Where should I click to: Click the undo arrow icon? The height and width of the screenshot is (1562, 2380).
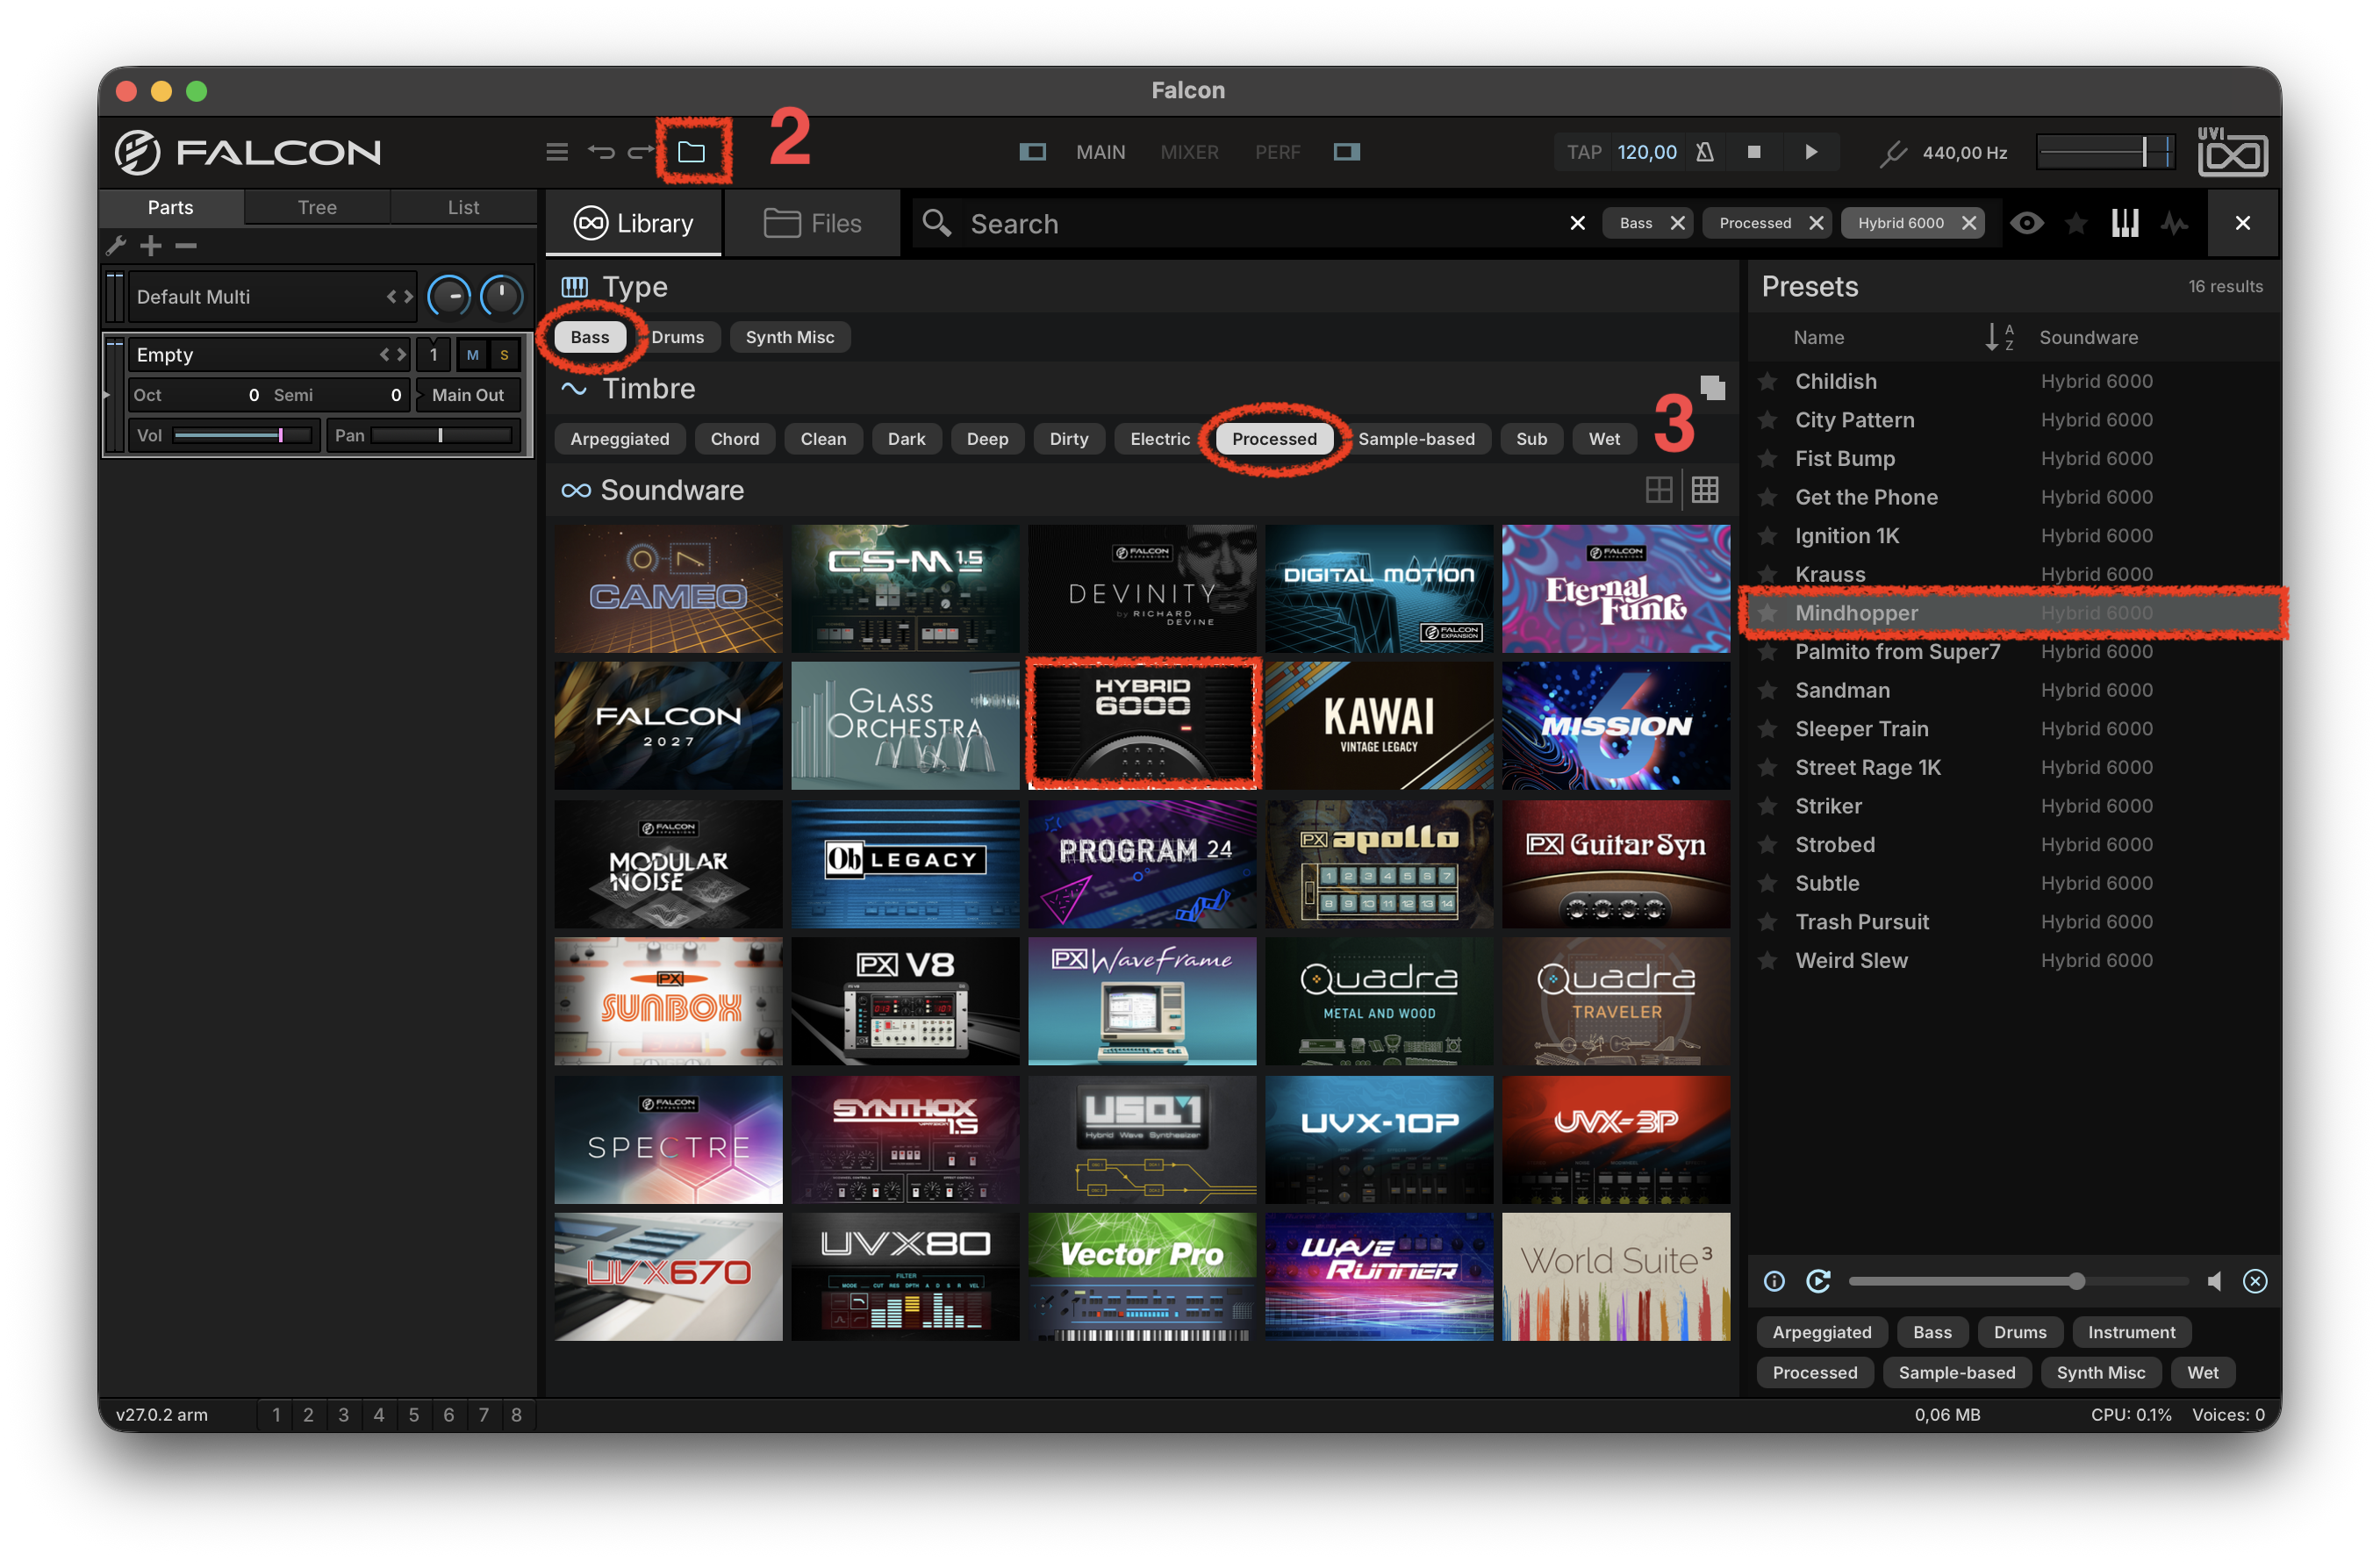coord(601,152)
